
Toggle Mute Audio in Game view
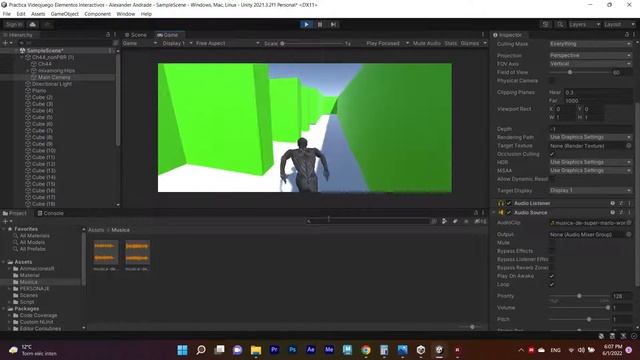(x=427, y=43)
